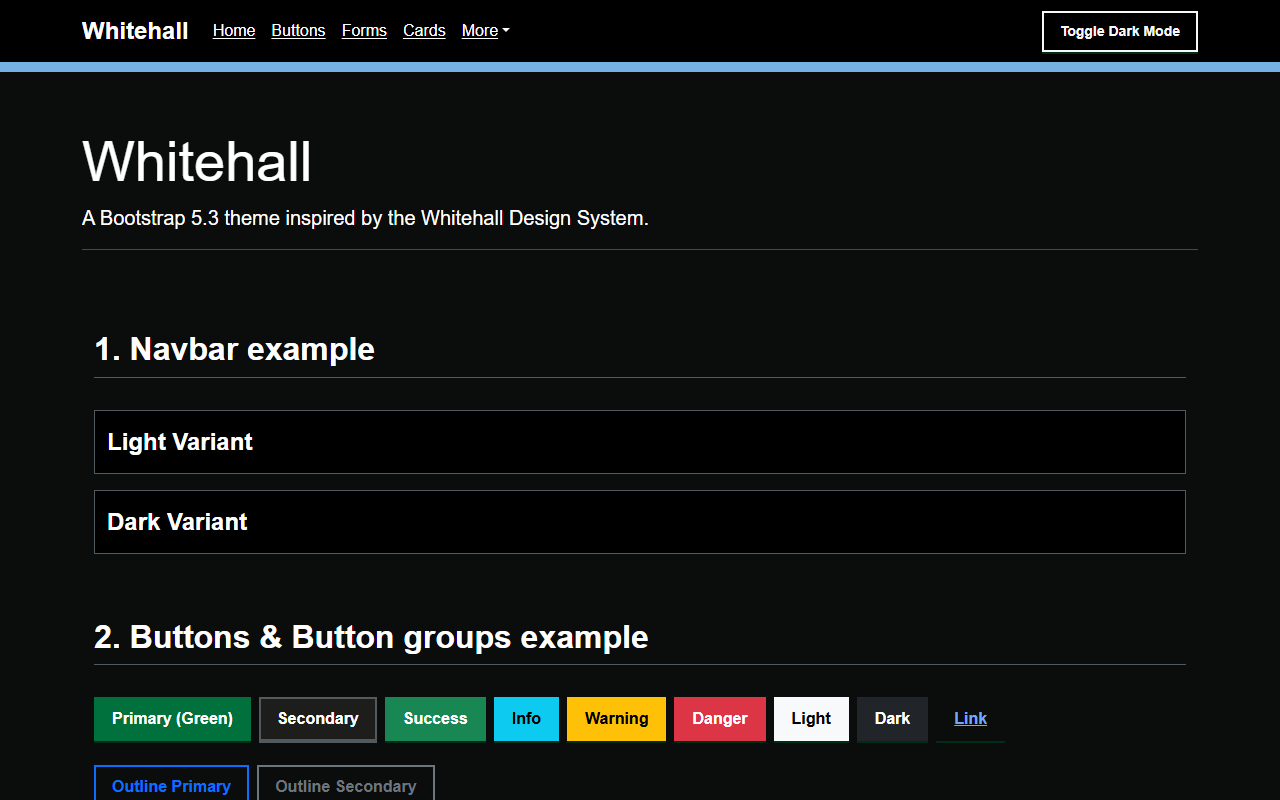Click the Dark Variant navbar title
The image size is (1280, 800).
tap(177, 522)
